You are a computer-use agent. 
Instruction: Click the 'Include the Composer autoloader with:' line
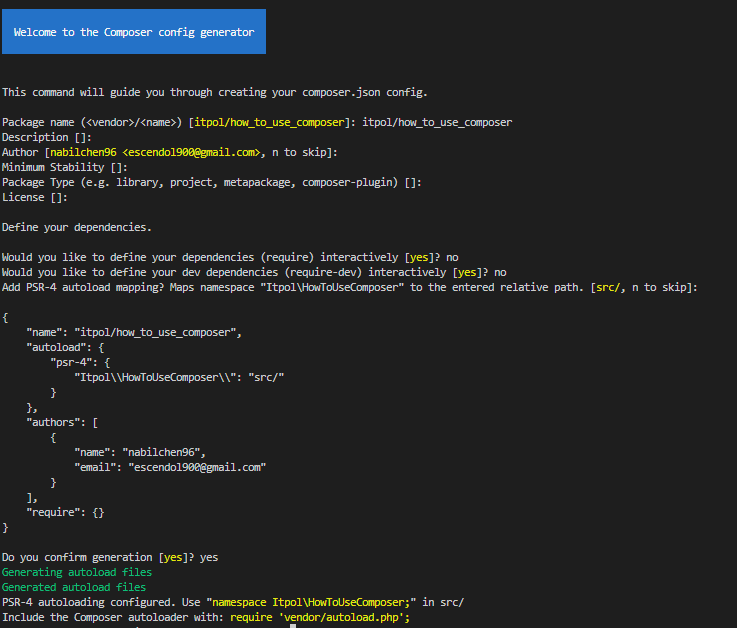click(206, 618)
